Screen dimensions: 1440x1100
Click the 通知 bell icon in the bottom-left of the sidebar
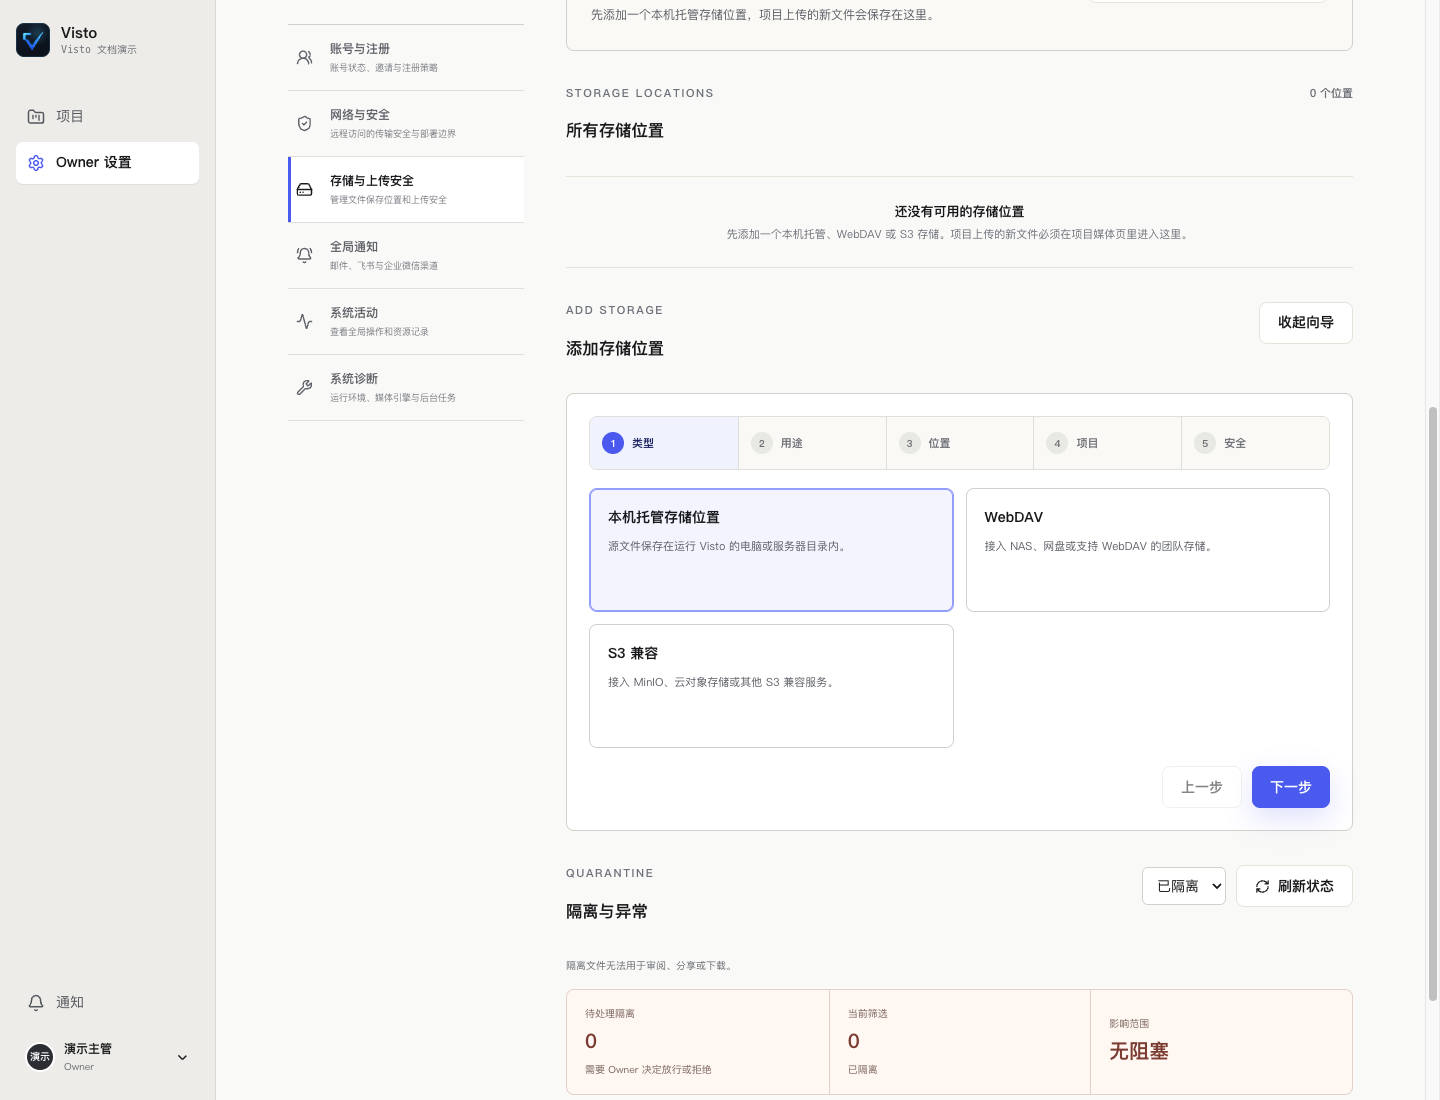[x=36, y=1003]
